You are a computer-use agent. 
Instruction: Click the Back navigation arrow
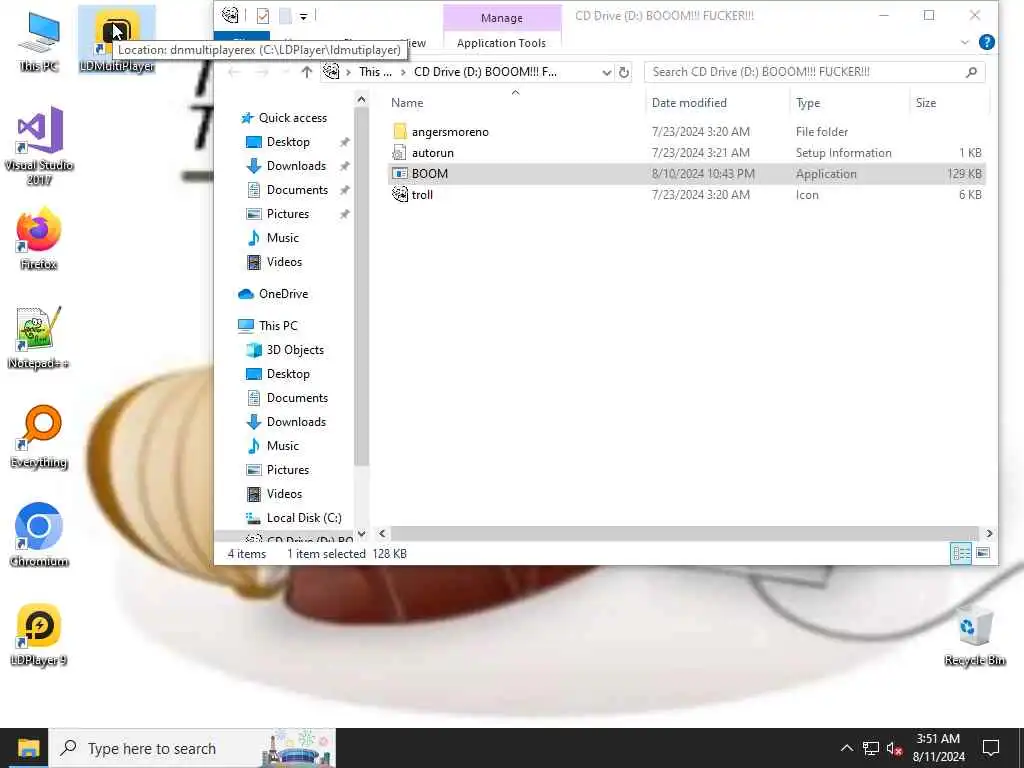point(234,72)
